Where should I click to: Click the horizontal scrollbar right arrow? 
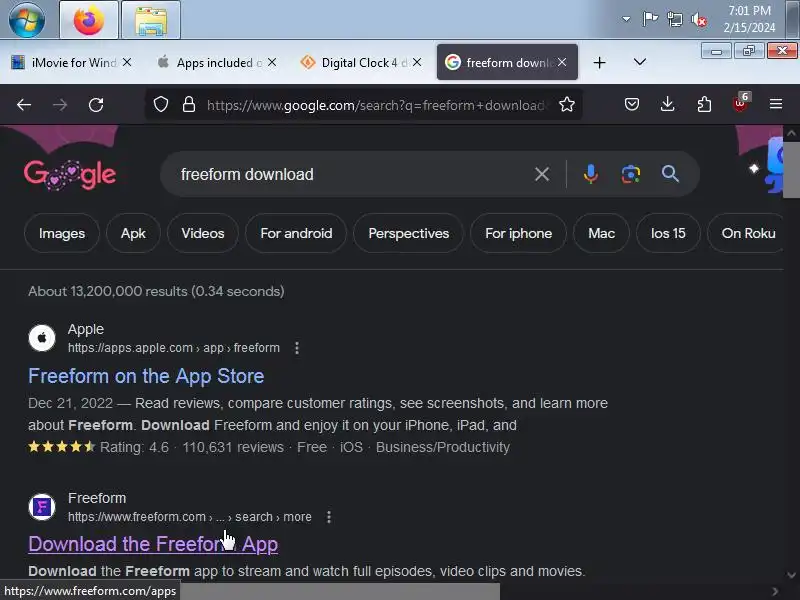click(776, 591)
